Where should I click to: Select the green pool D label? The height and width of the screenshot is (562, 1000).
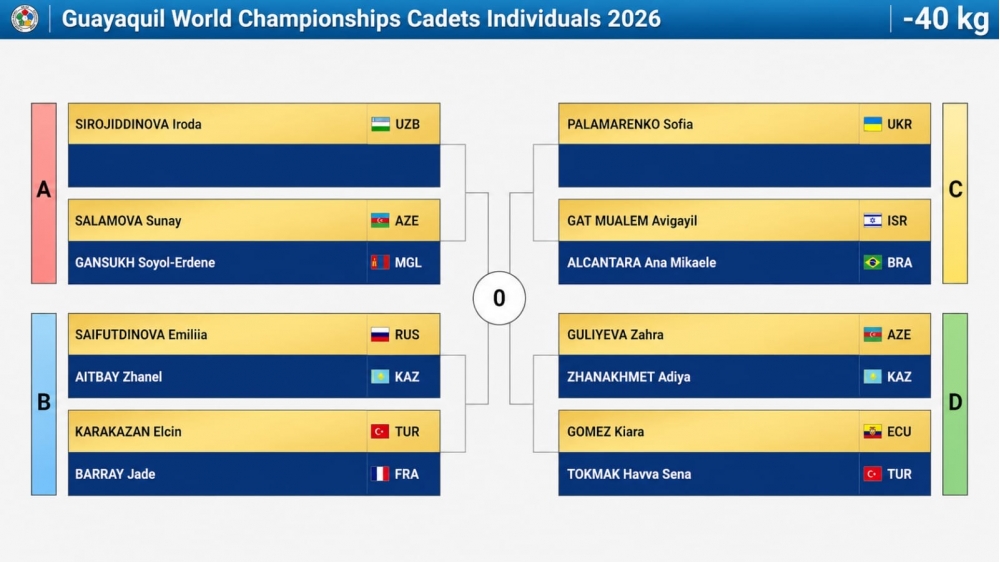click(x=955, y=404)
